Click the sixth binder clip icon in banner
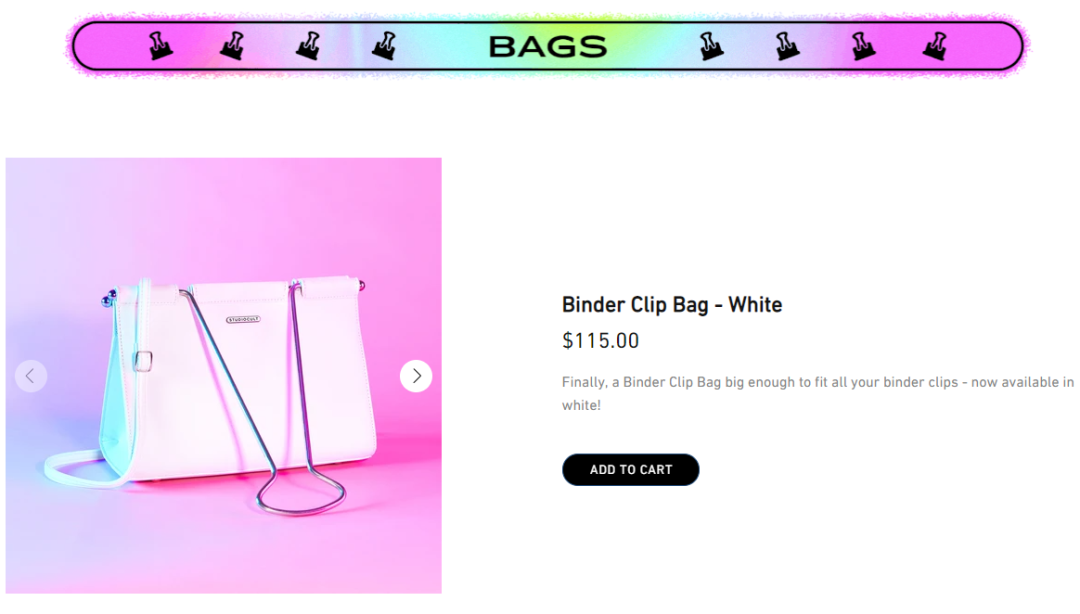 tap(786, 46)
